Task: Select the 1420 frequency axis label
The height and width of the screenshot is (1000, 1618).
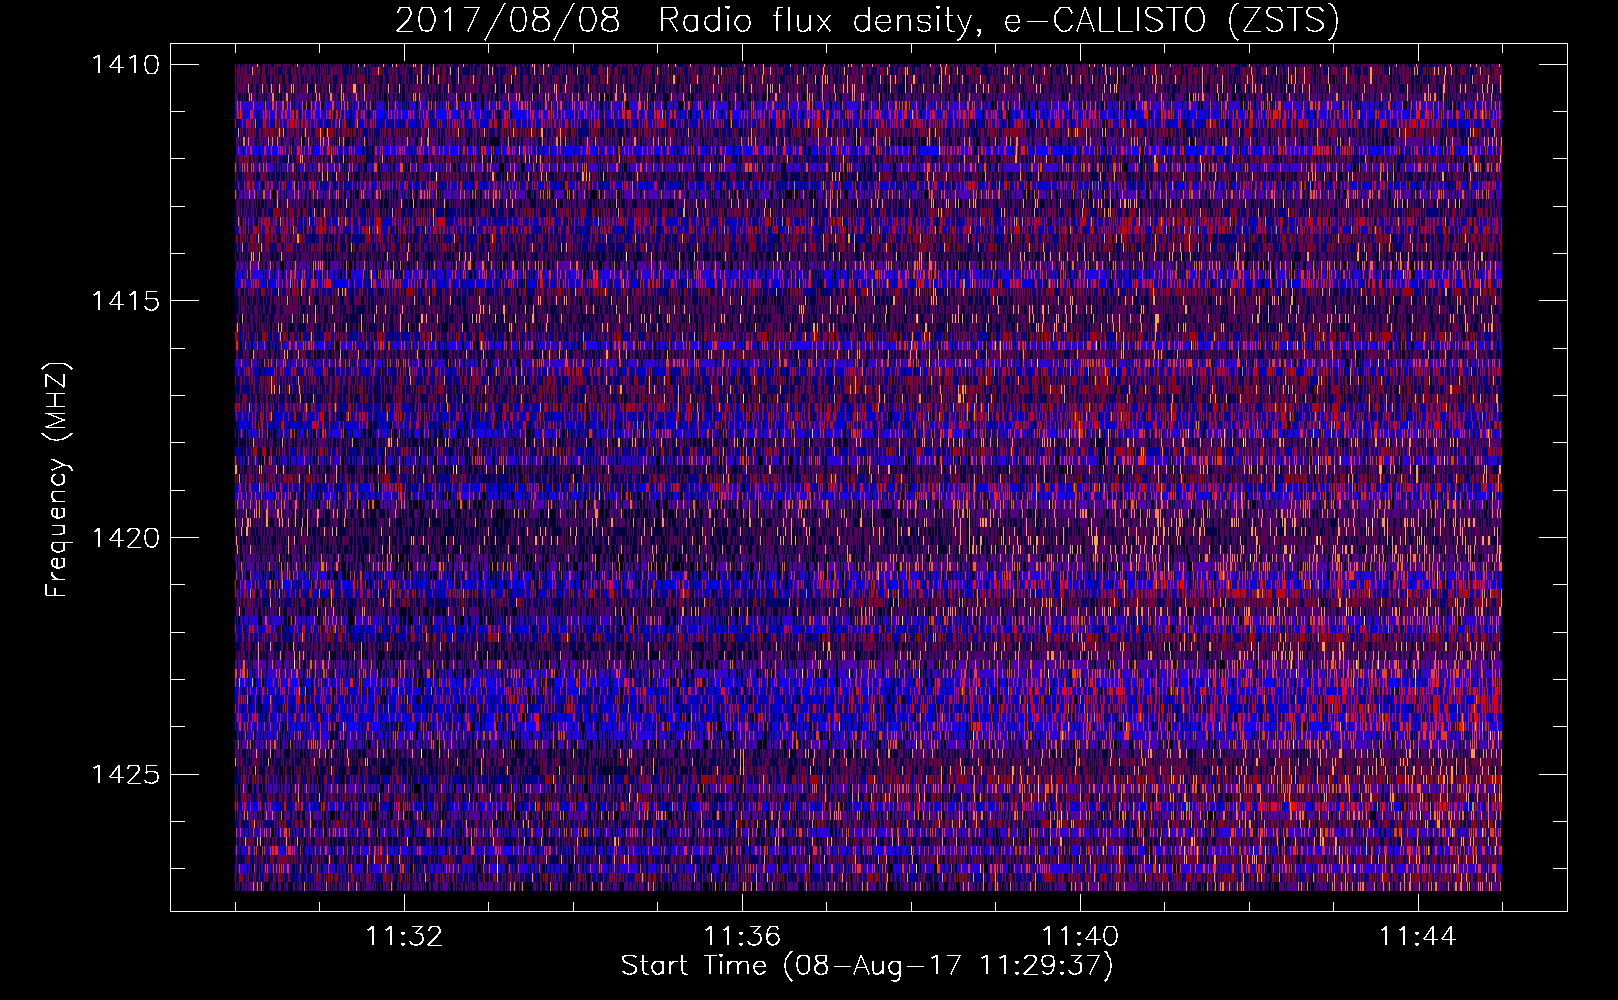Action: [125, 538]
